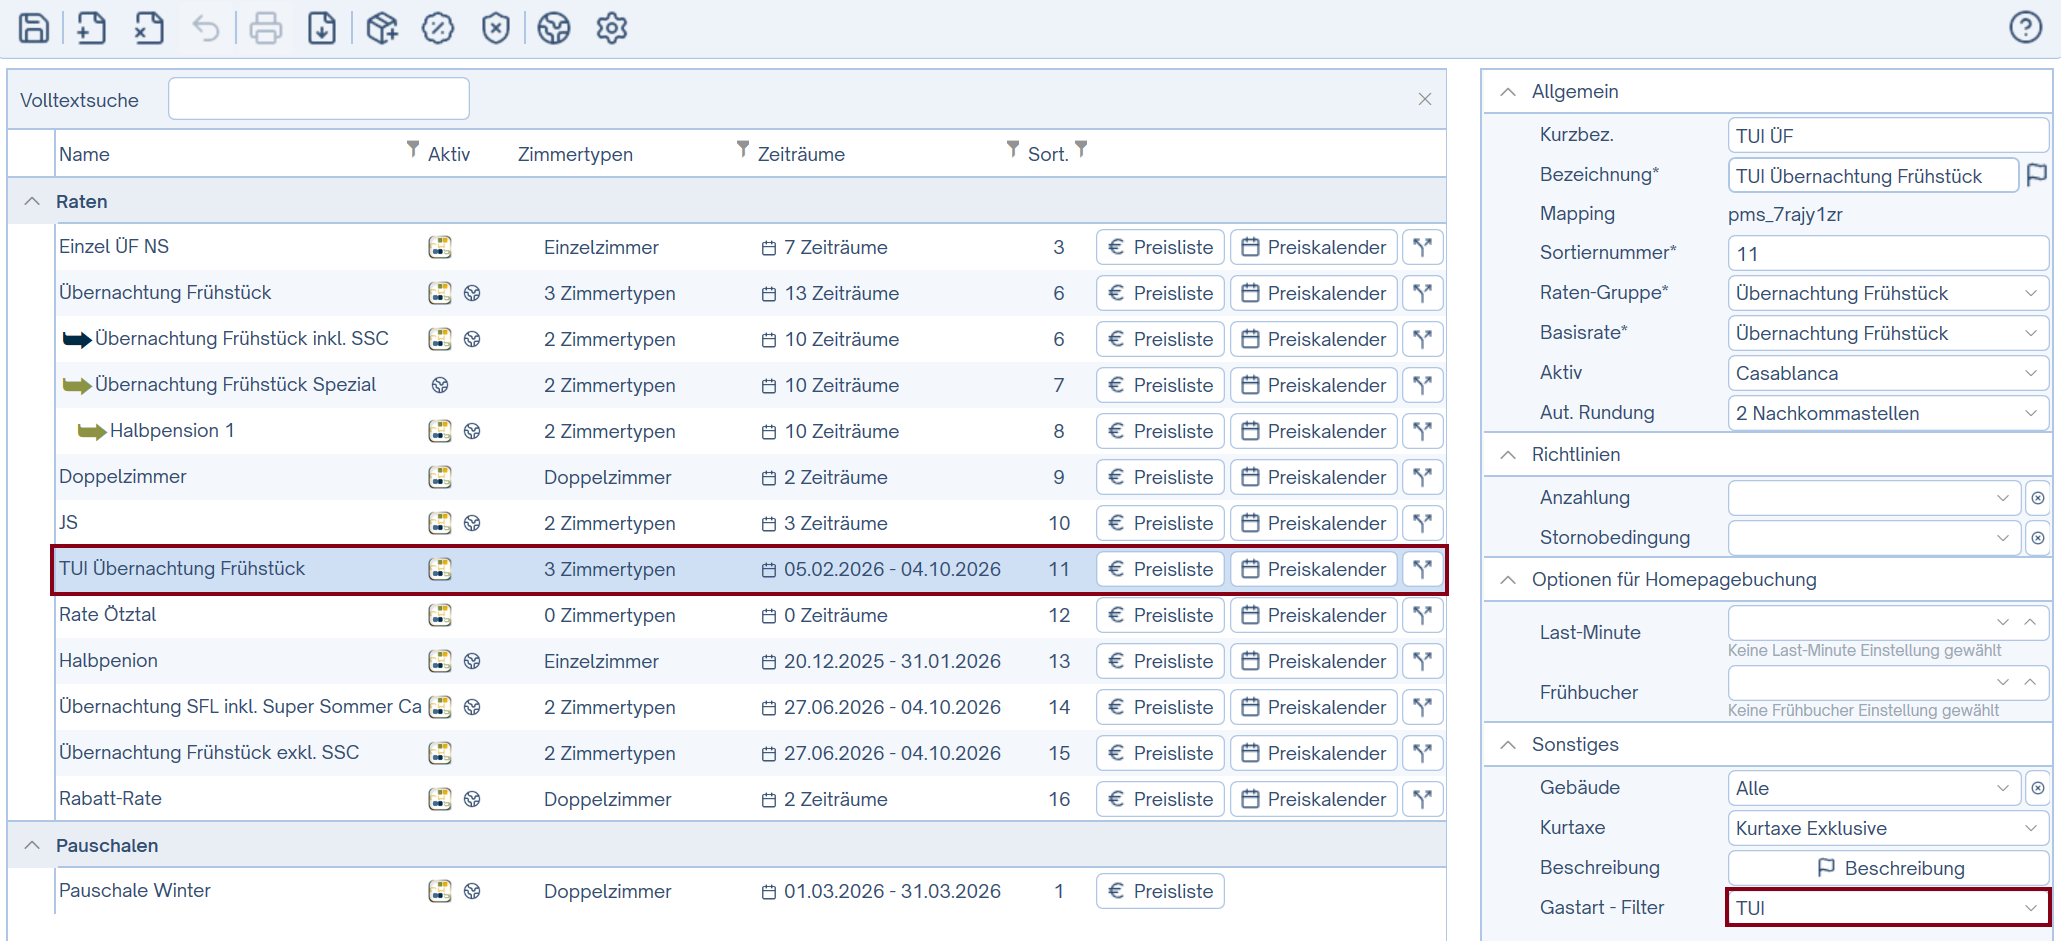Open the Gastart - Filter dropdown showing TUI
Screen dimensions: 2061x941
(1888, 908)
